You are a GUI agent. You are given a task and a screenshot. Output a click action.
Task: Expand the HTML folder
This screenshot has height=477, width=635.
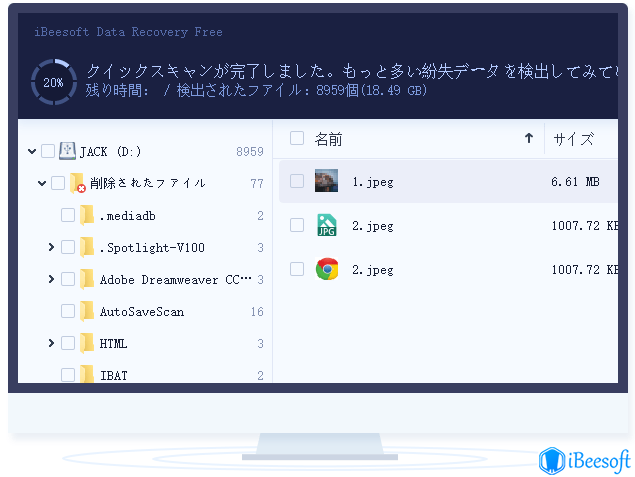[x=51, y=343]
